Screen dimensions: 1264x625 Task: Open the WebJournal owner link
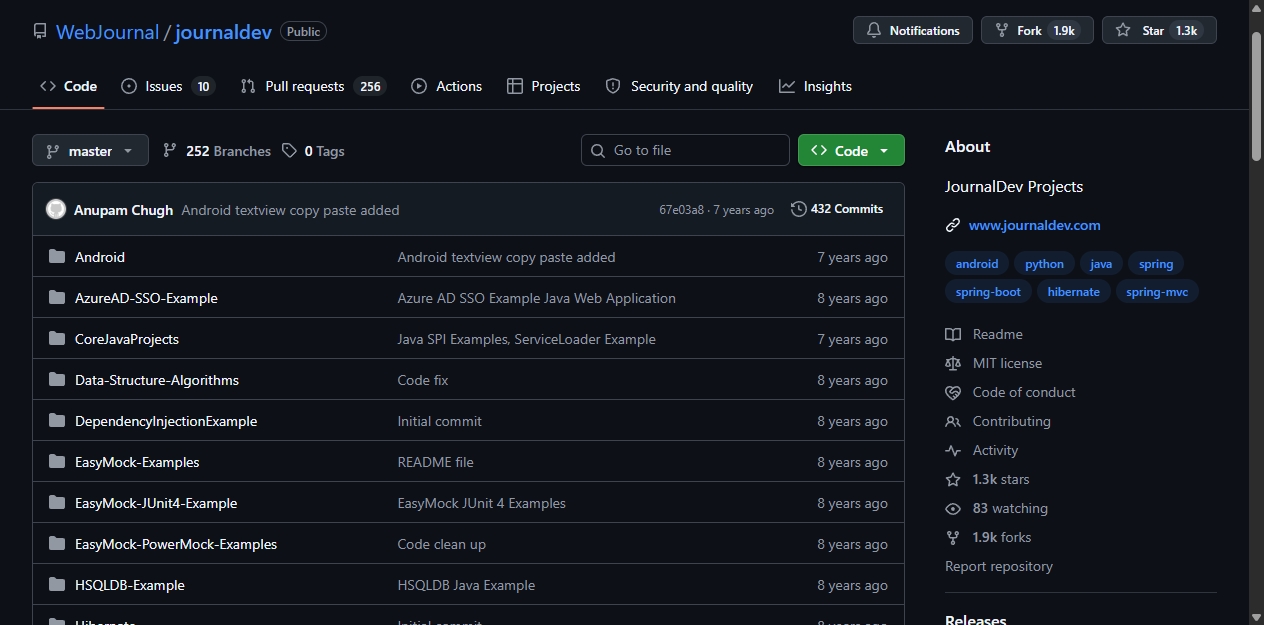107,31
